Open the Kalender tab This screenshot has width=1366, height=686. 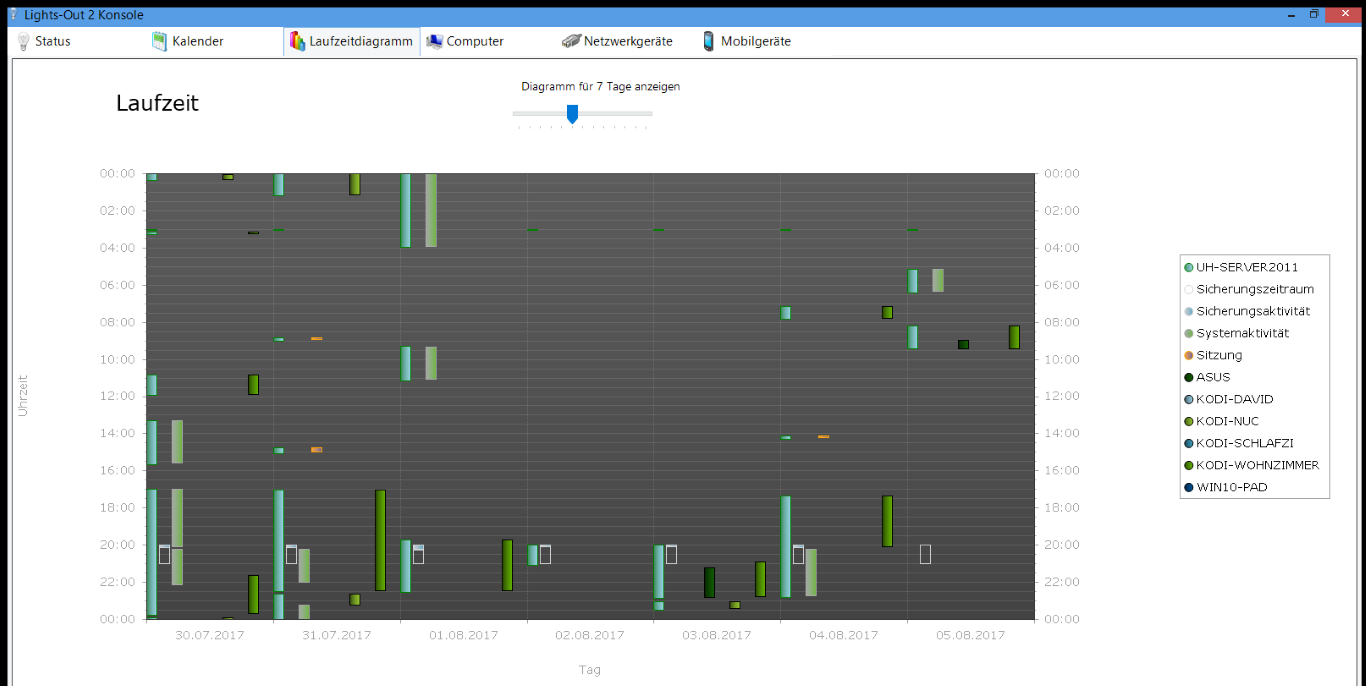click(x=197, y=41)
